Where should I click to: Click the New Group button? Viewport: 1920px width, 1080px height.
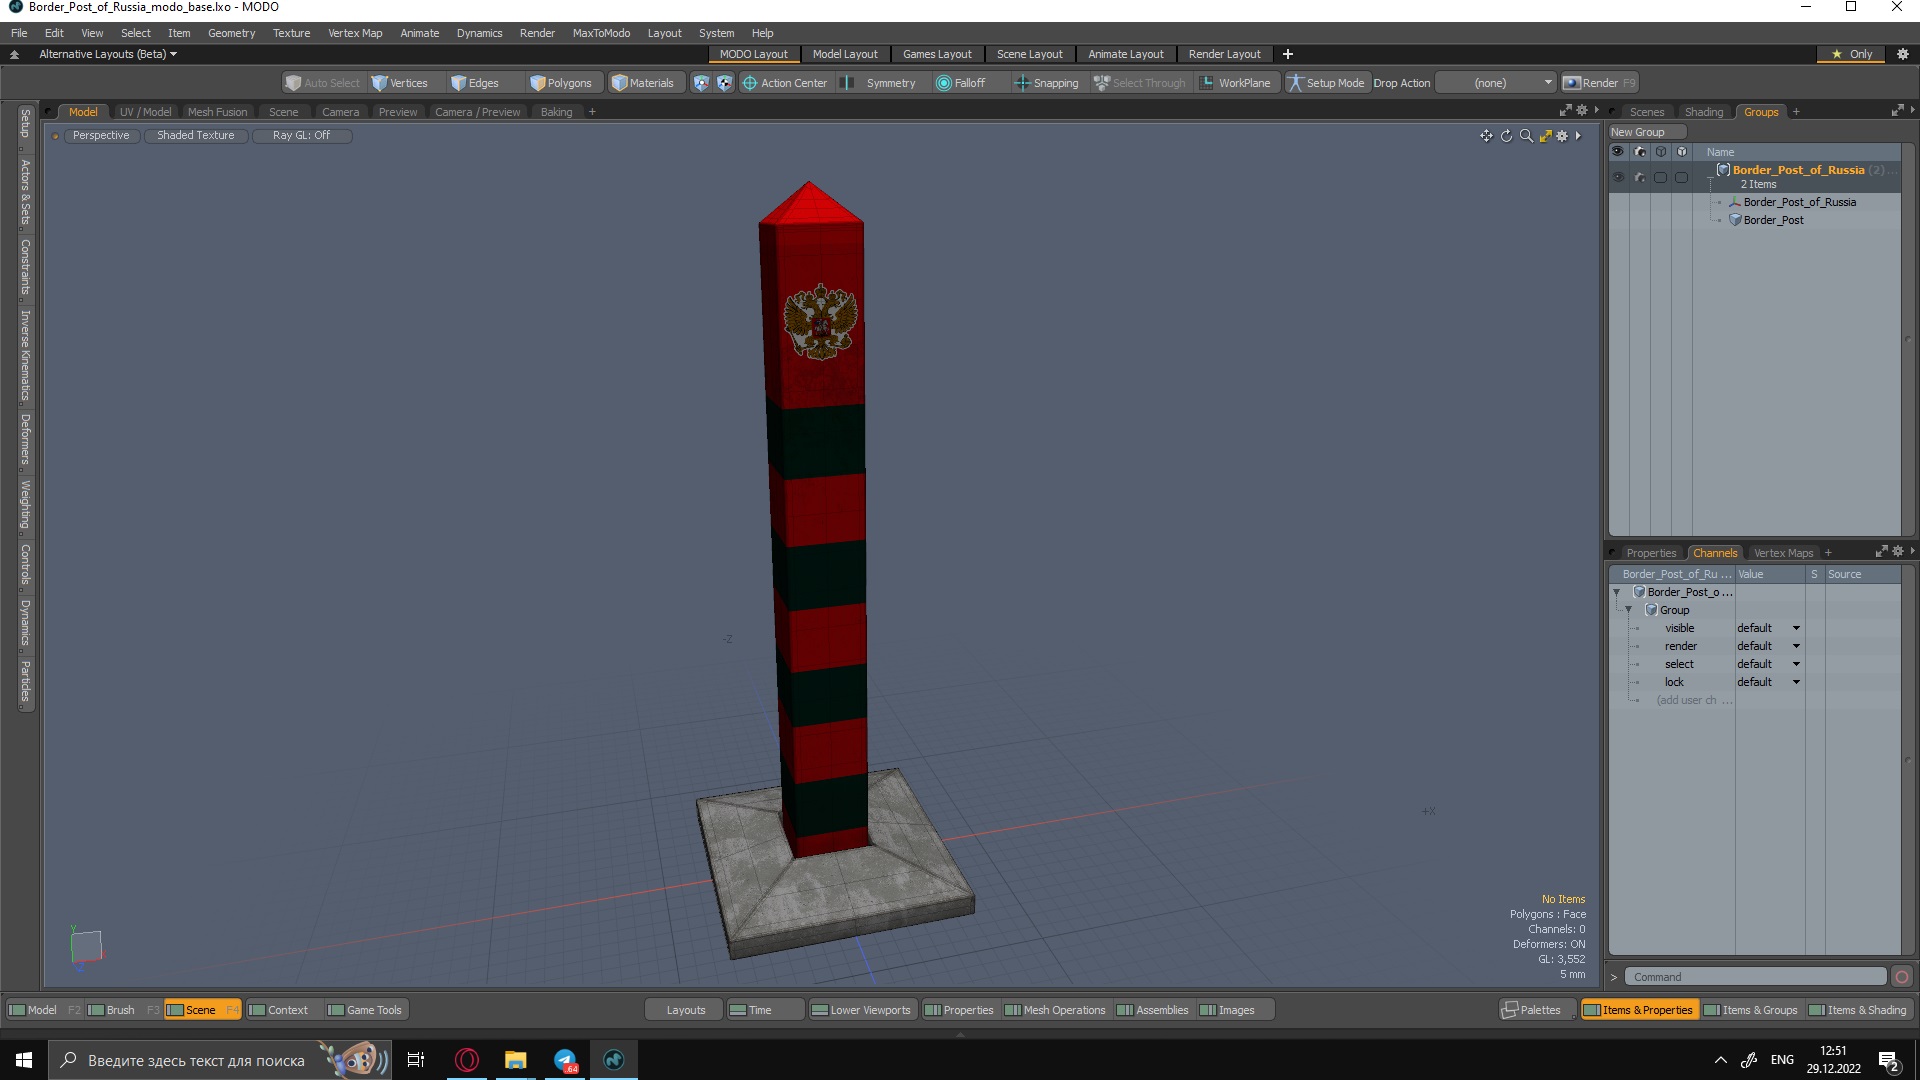1646,132
